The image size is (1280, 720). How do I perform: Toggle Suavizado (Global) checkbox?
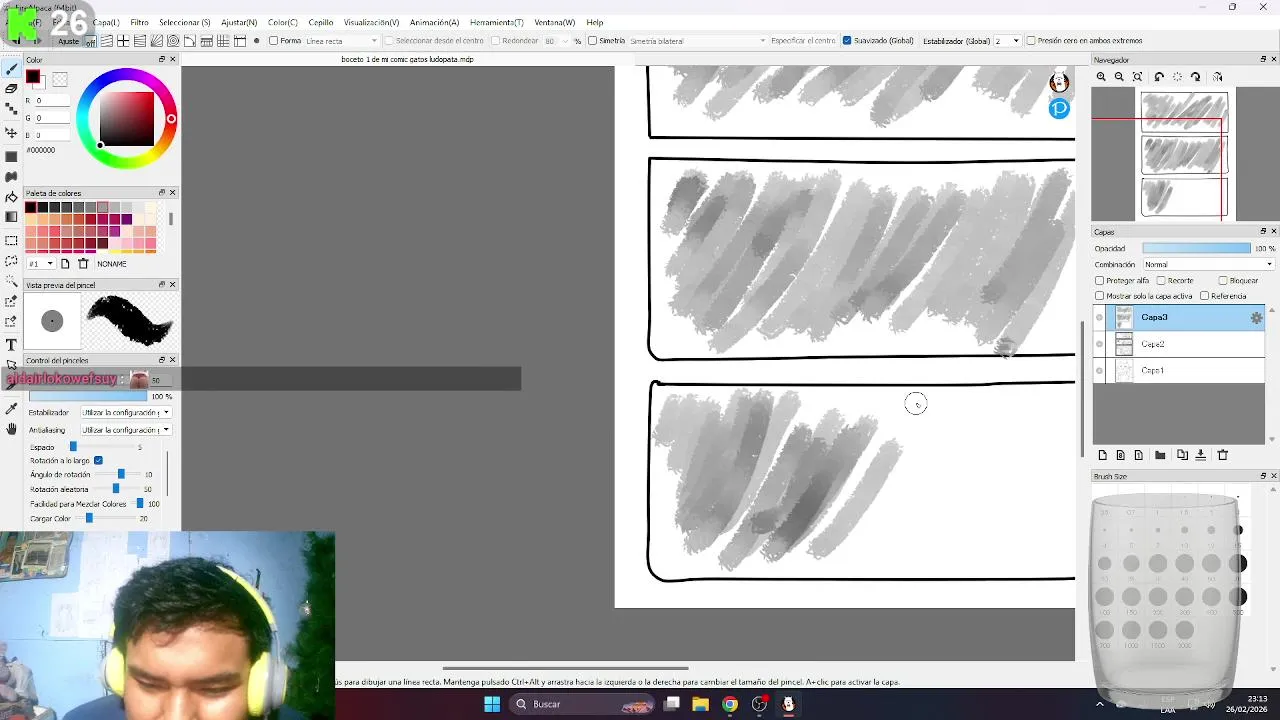click(847, 41)
